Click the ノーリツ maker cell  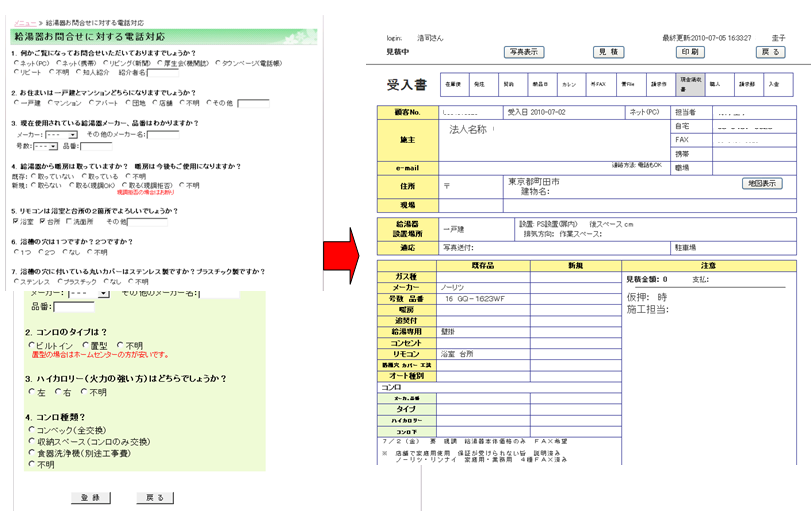click(484, 287)
